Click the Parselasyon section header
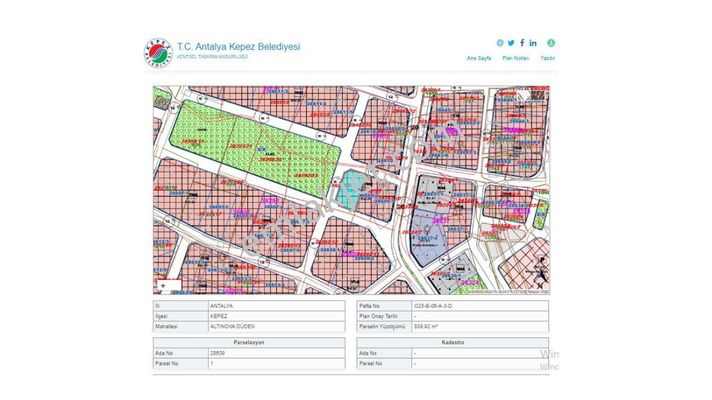The height and width of the screenshot is (400, 712). click(x=249, y=342)
